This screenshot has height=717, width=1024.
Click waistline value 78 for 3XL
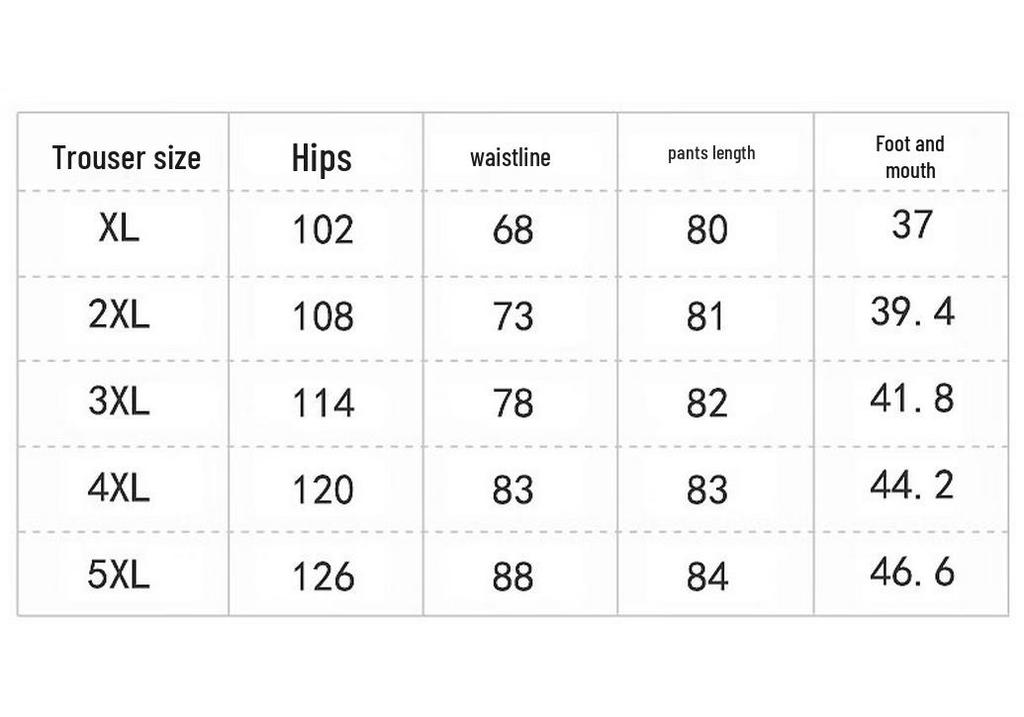point(513,403)
